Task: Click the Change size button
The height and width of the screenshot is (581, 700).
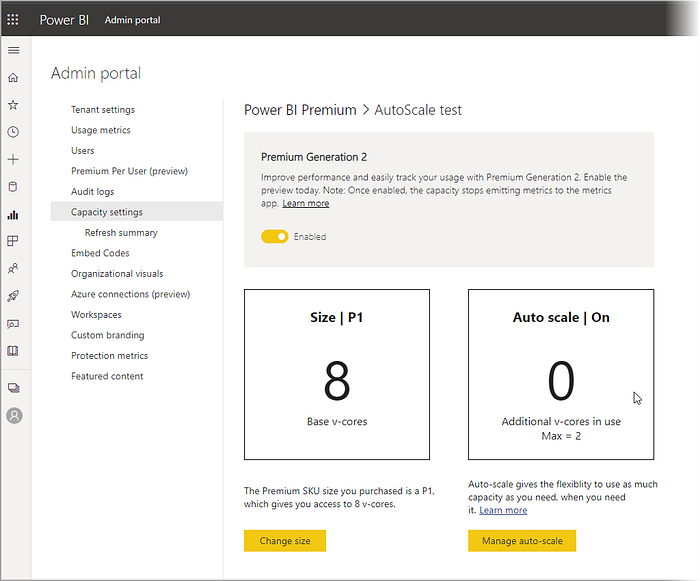Action: [285, 541]
